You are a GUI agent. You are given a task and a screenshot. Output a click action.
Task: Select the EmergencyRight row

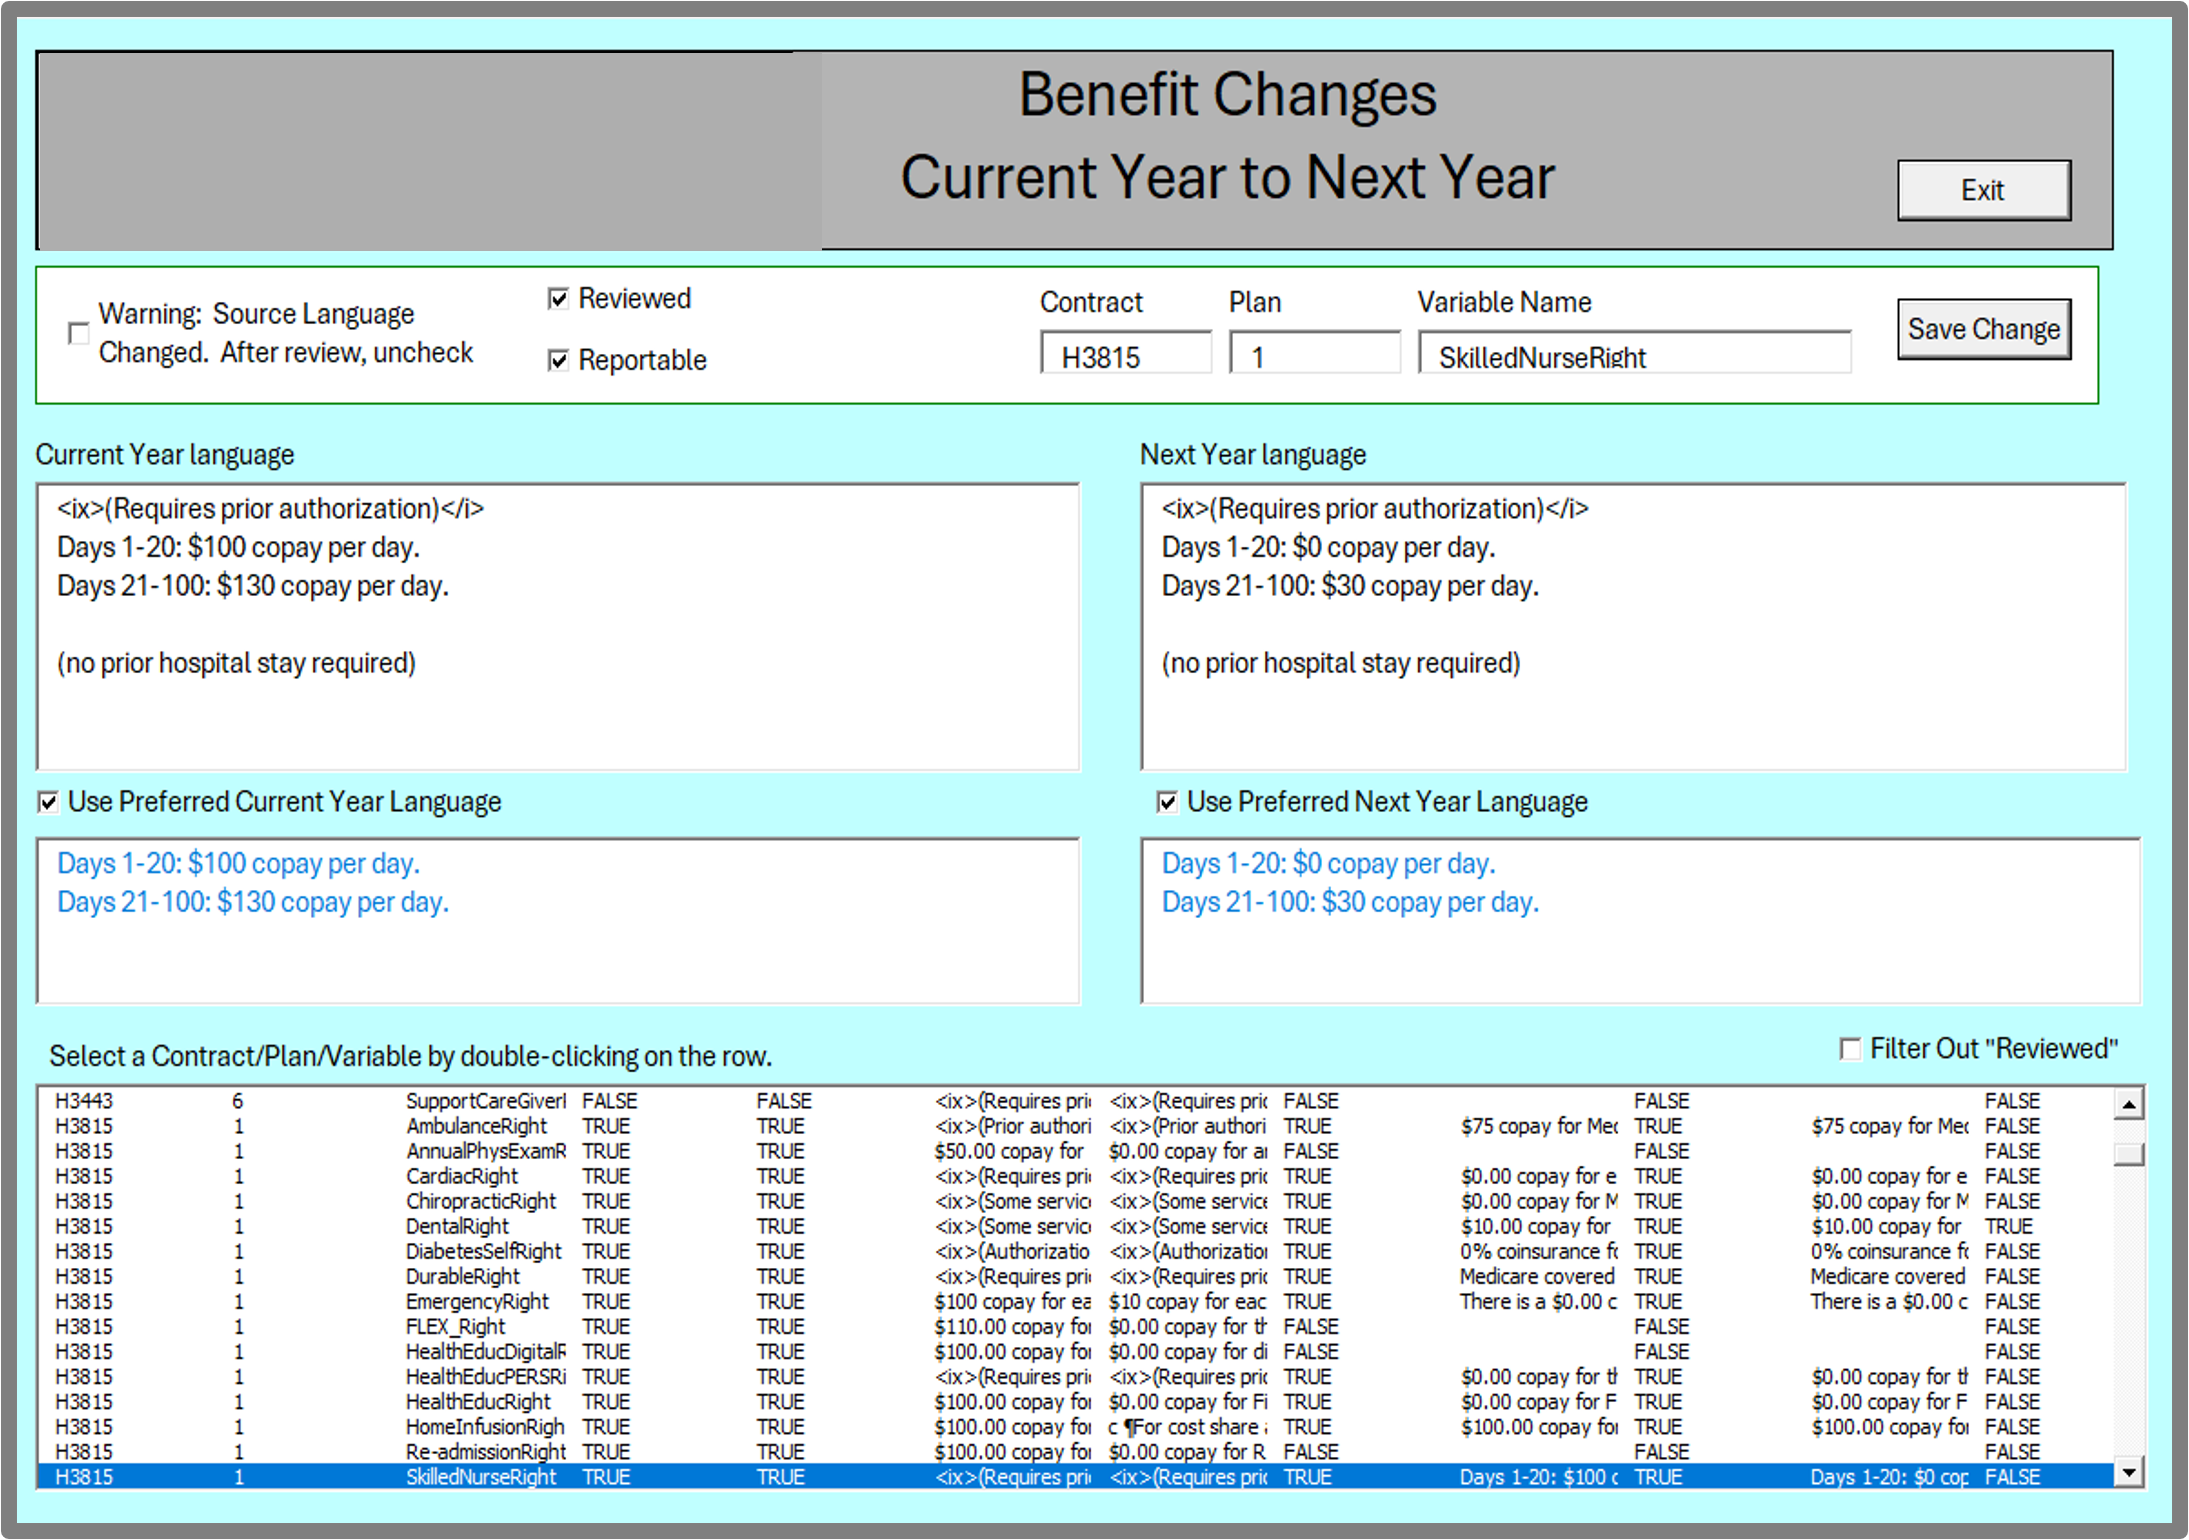1075,1301
